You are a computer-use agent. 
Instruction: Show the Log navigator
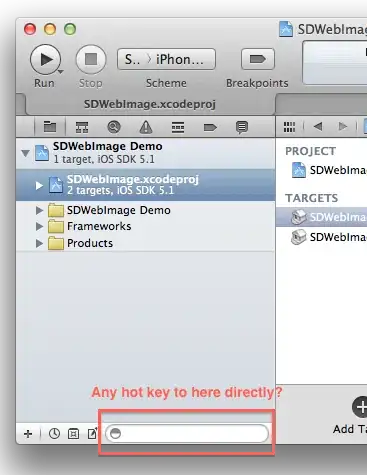242,127
